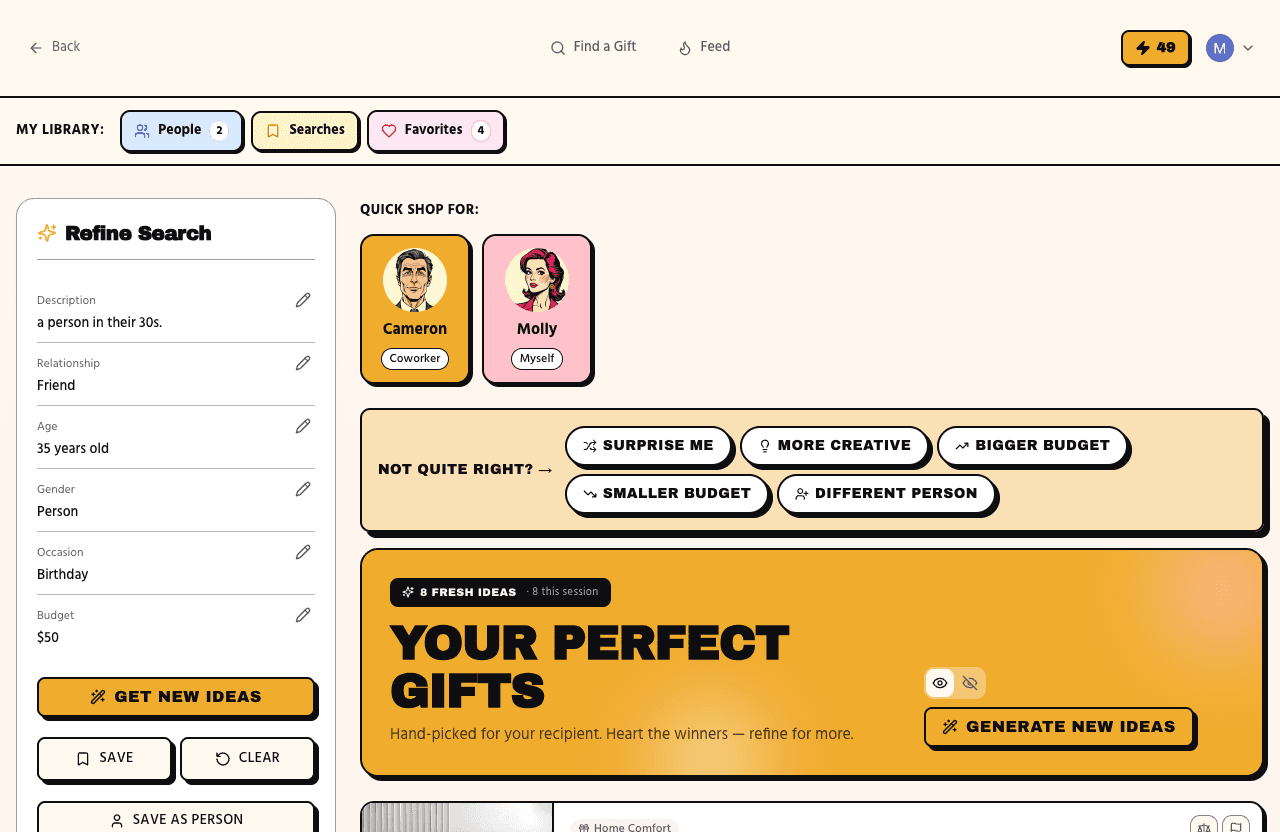Choose the Smaller Budget option
Viewport: 1280px width, 832px height.
pos(667,494)
